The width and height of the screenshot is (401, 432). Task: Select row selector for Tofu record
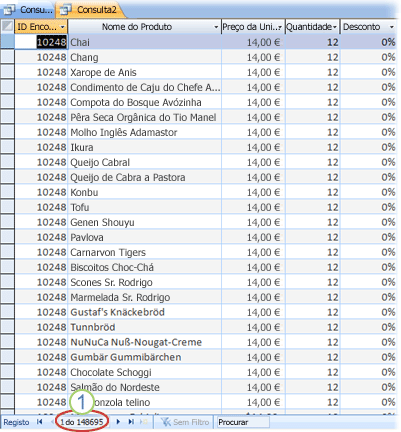7,207
